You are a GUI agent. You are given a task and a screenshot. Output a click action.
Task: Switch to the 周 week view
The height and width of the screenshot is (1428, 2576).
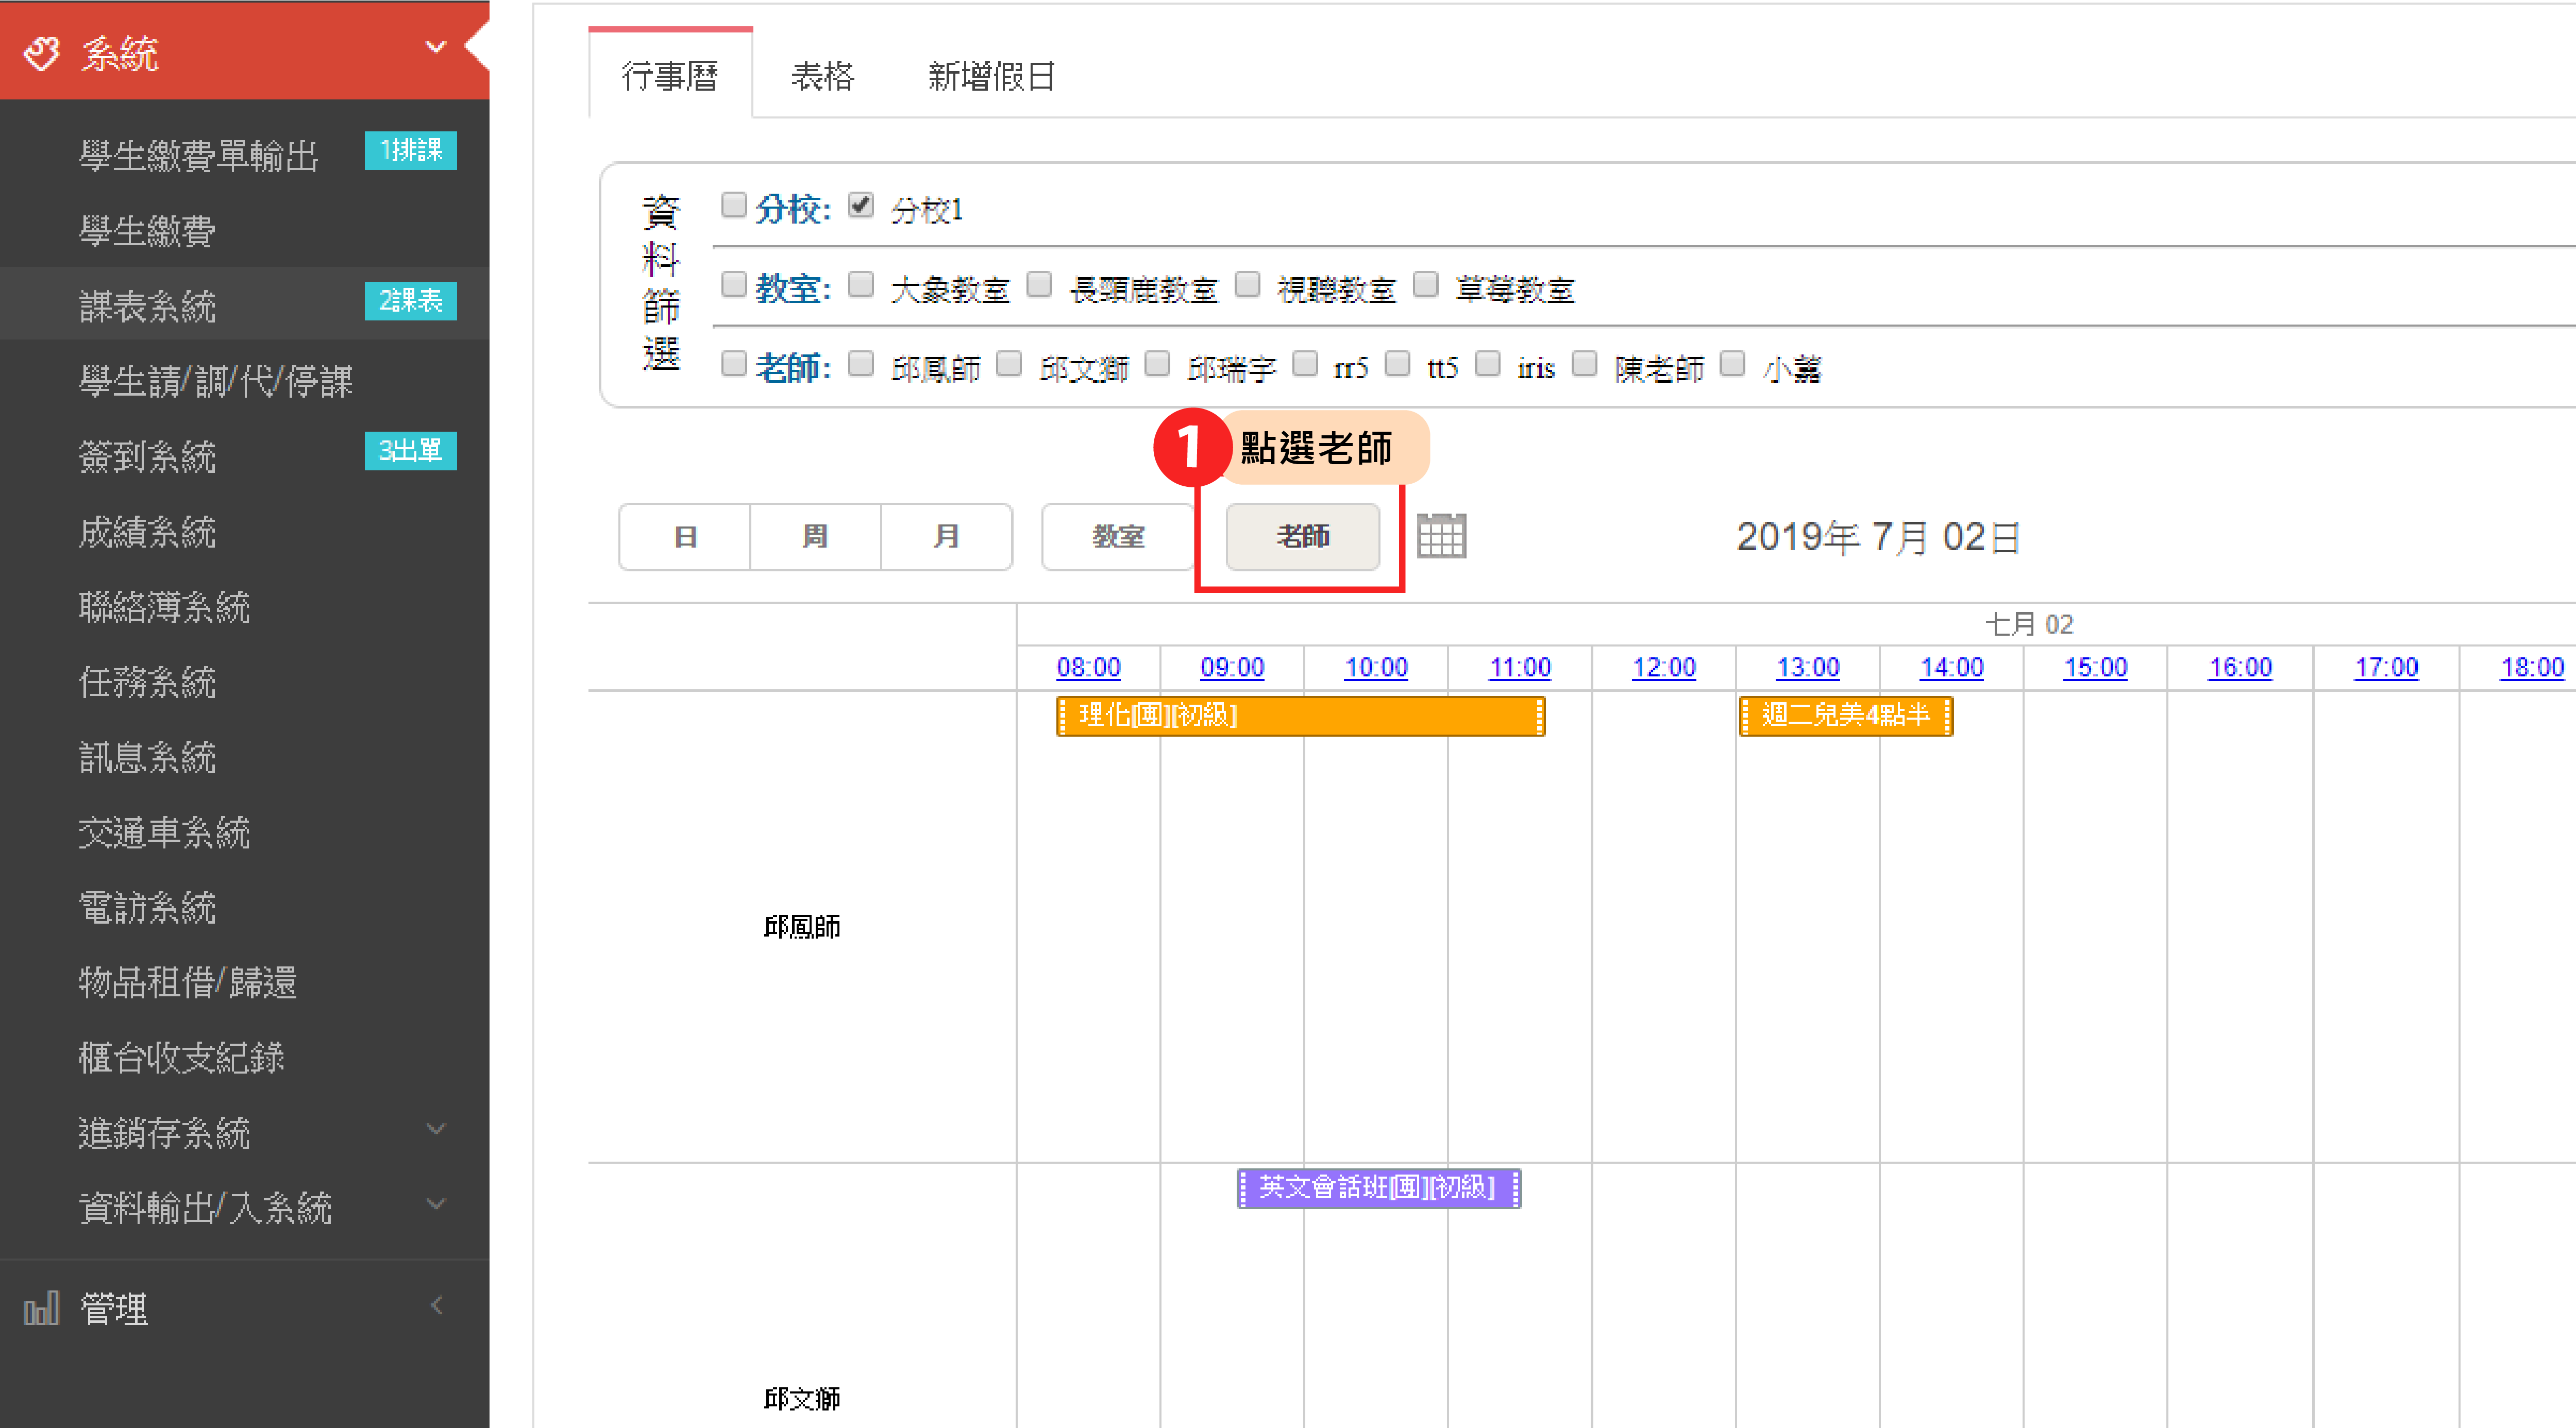pos(815,537)
